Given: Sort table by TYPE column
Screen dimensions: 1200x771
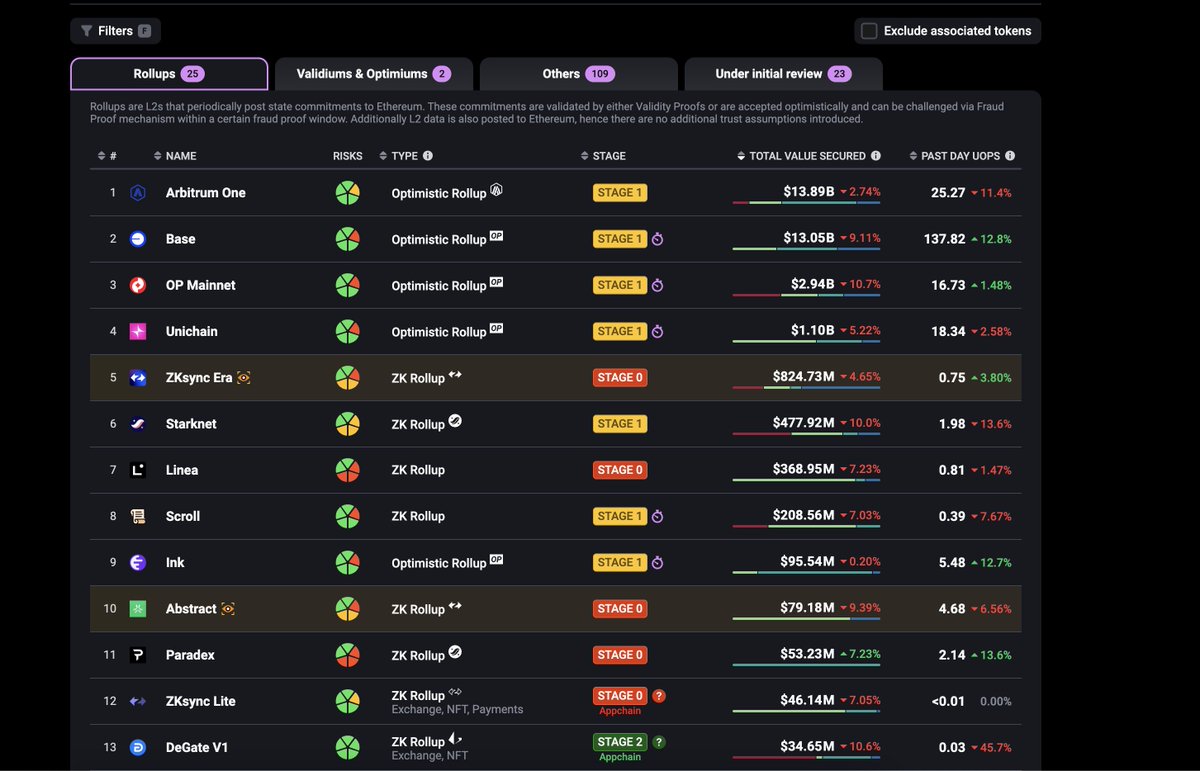Looking at the screenshot, I should (x=398, y=156).
